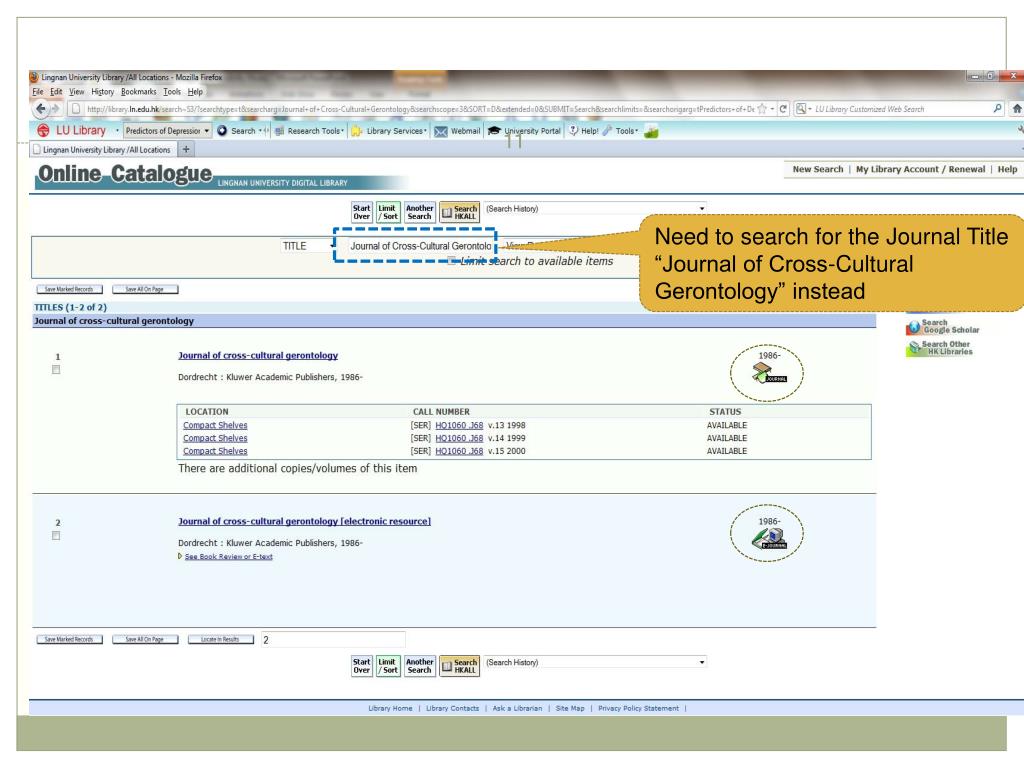The image size is (1024, 768).
Task: Click the Search HKALL button above the results
Action: (x=460, y=212)
